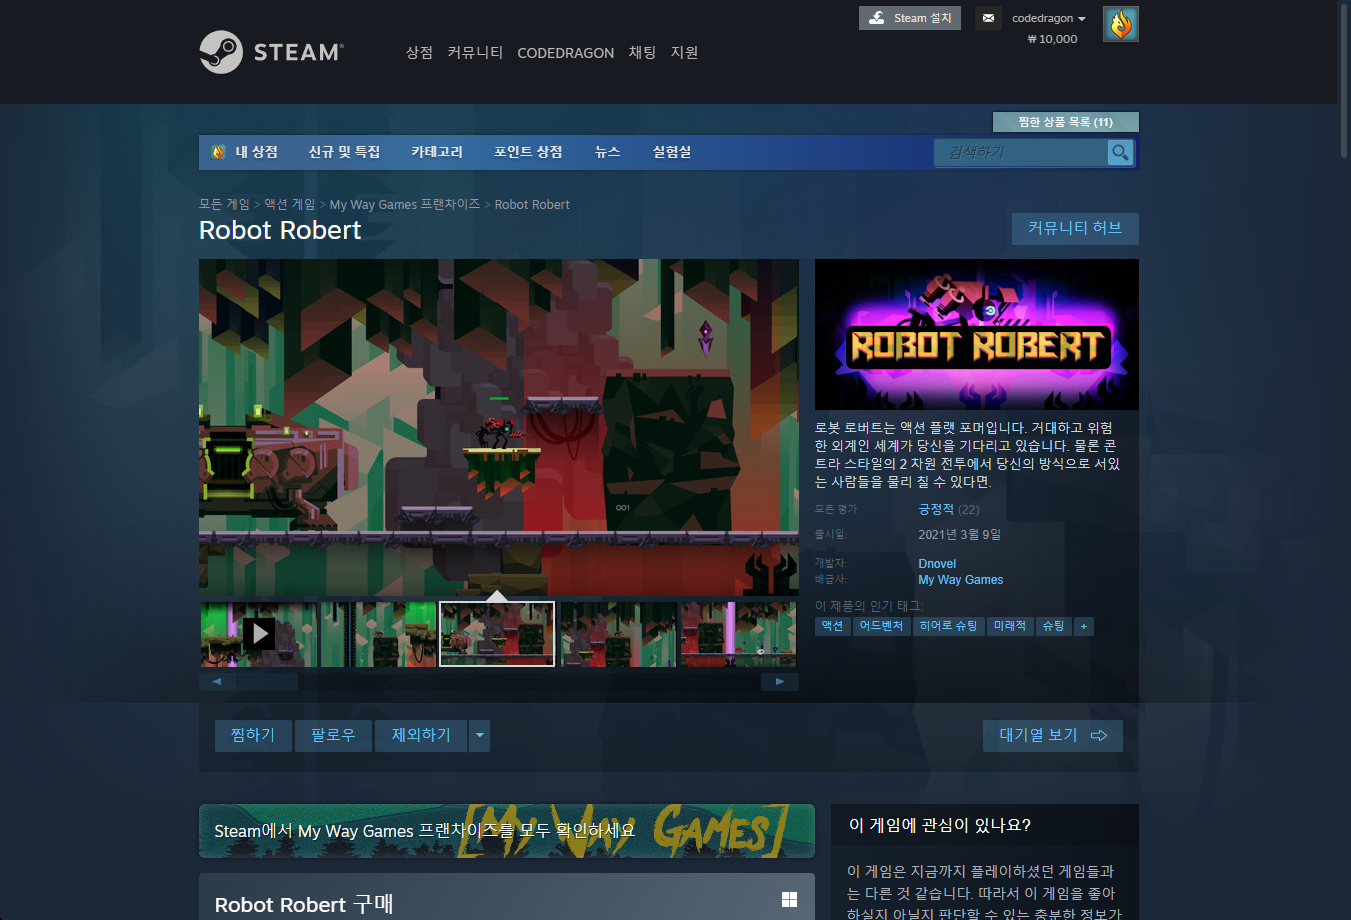Click the 슈팅 tag
The width and height of the screenshot is (1351, 920).
1053,626
